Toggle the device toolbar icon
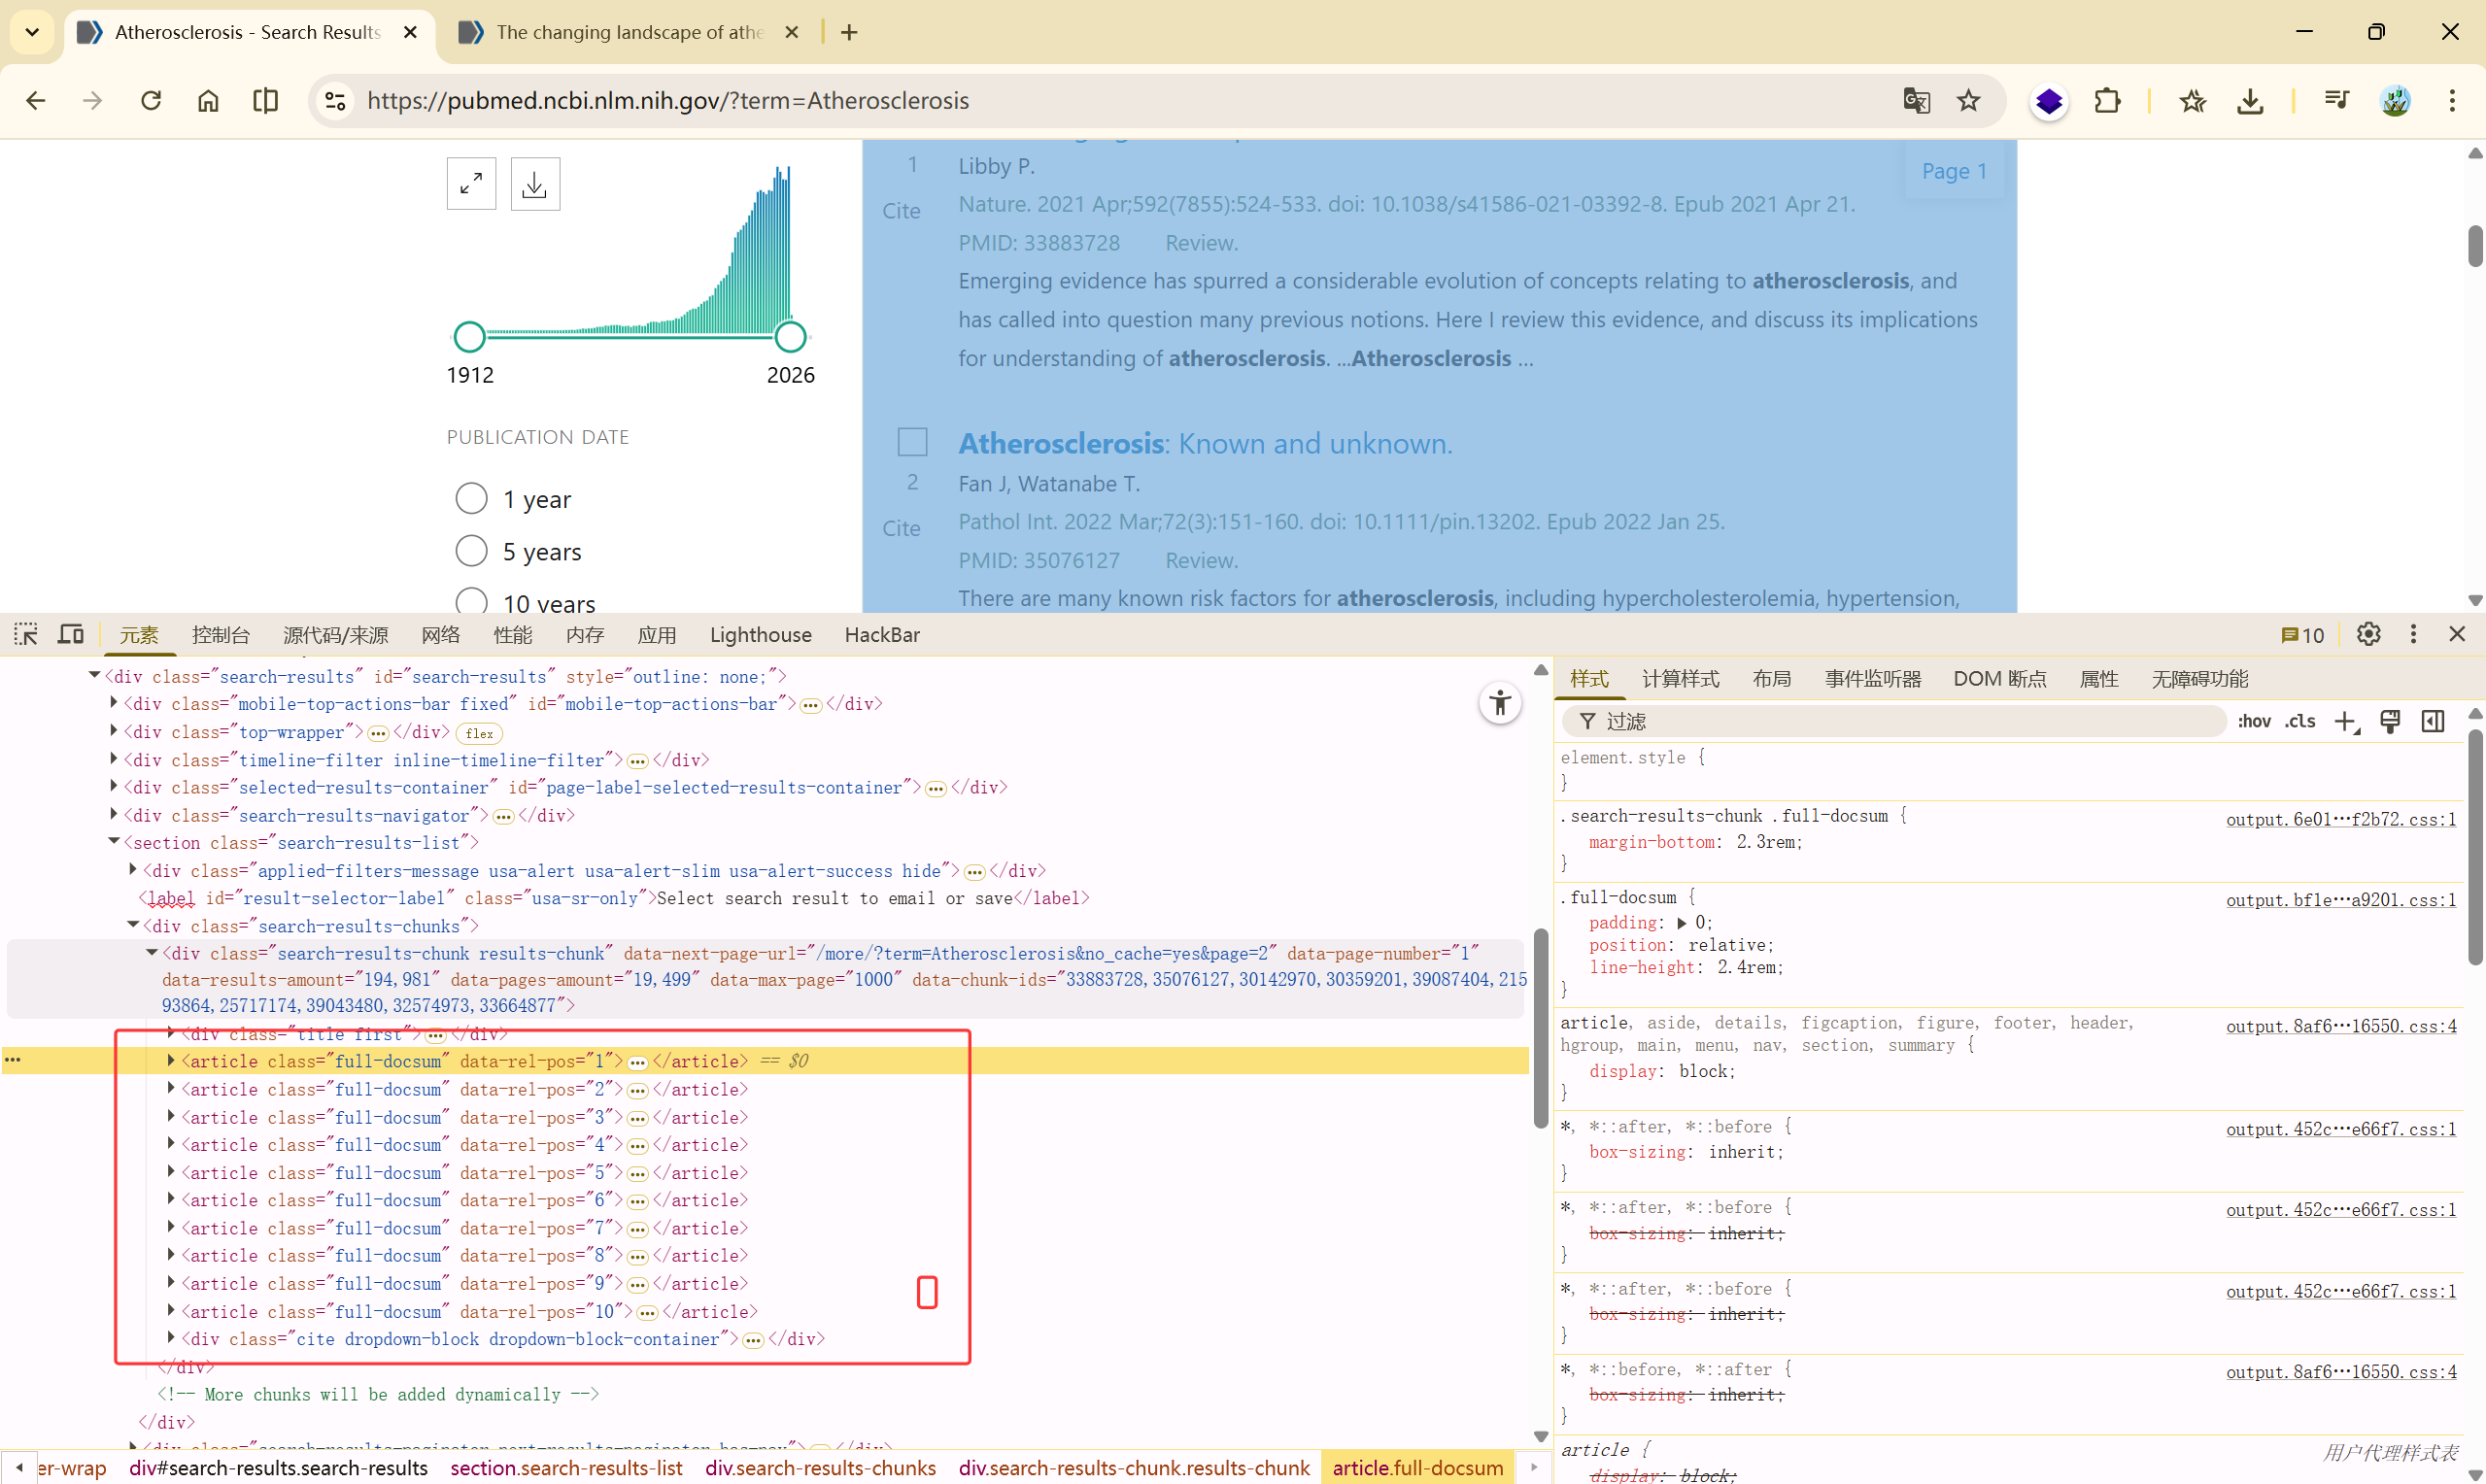Screen dimensions: 2486x1484 (x=71, y=634)
